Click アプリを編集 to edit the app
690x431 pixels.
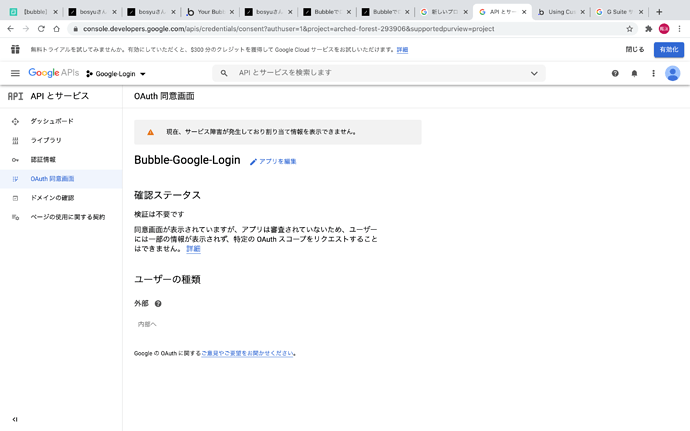tap(273, 162)
